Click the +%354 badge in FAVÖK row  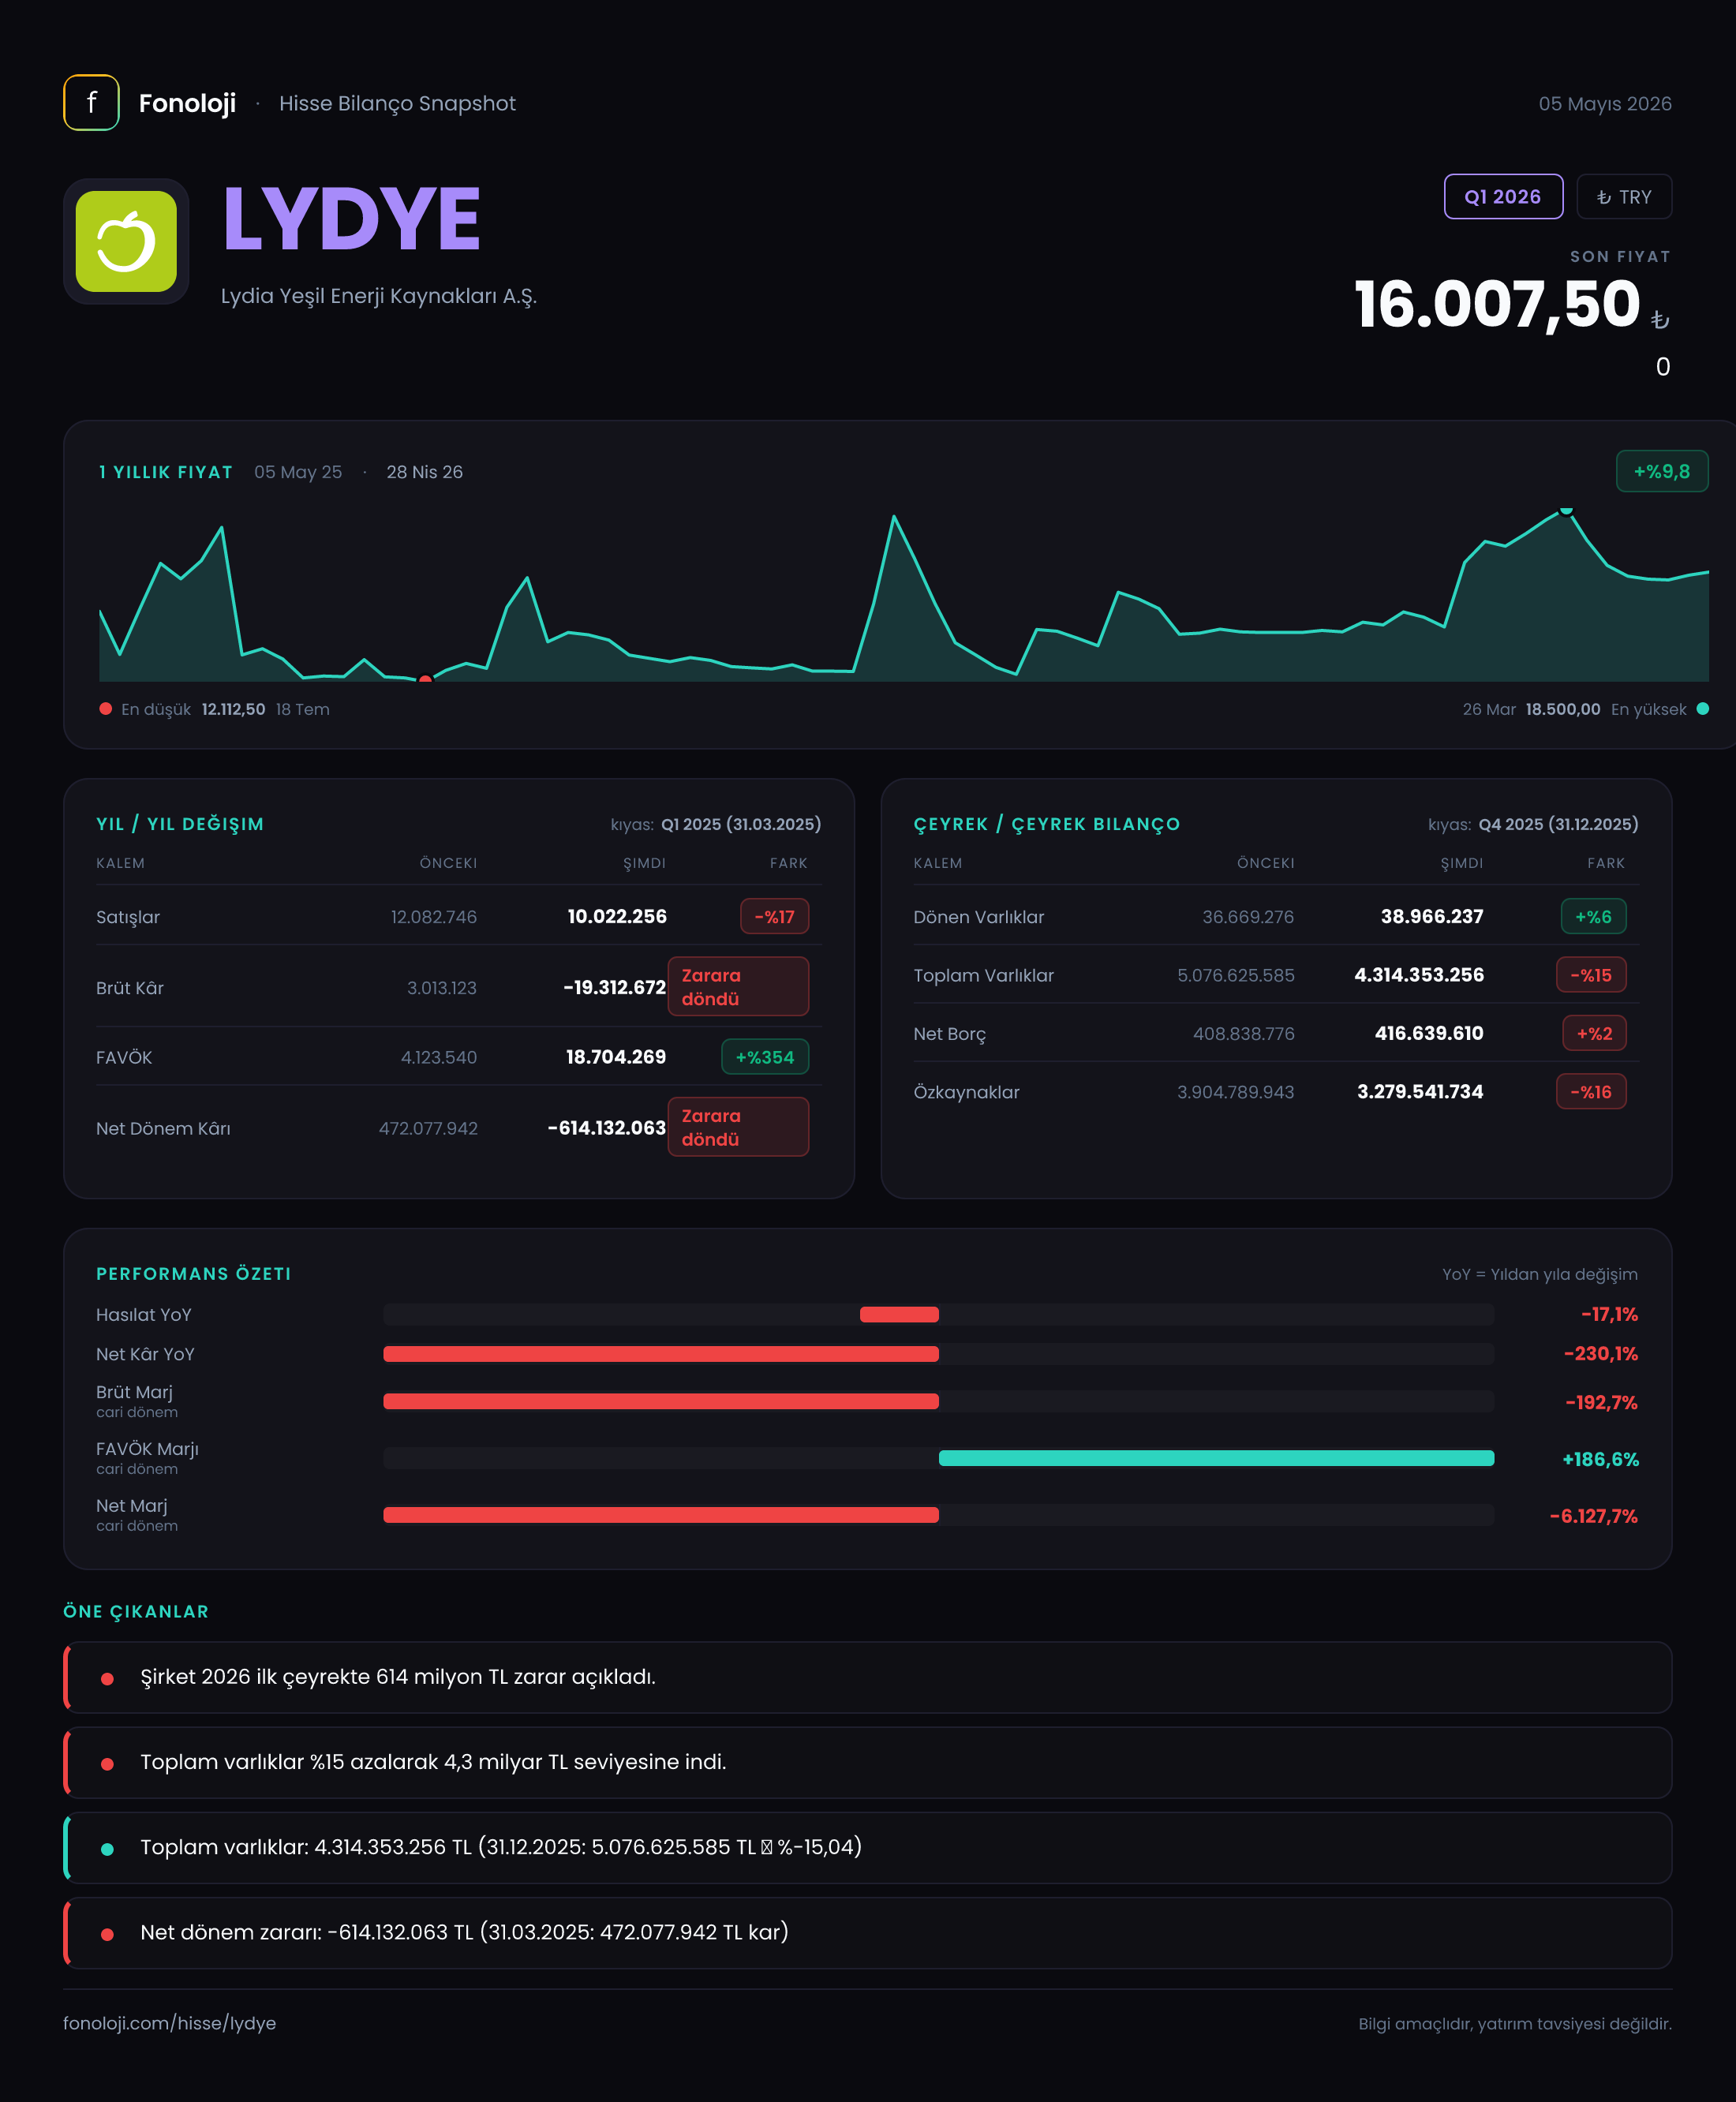pyautogui.click(x=765, y=1057)
